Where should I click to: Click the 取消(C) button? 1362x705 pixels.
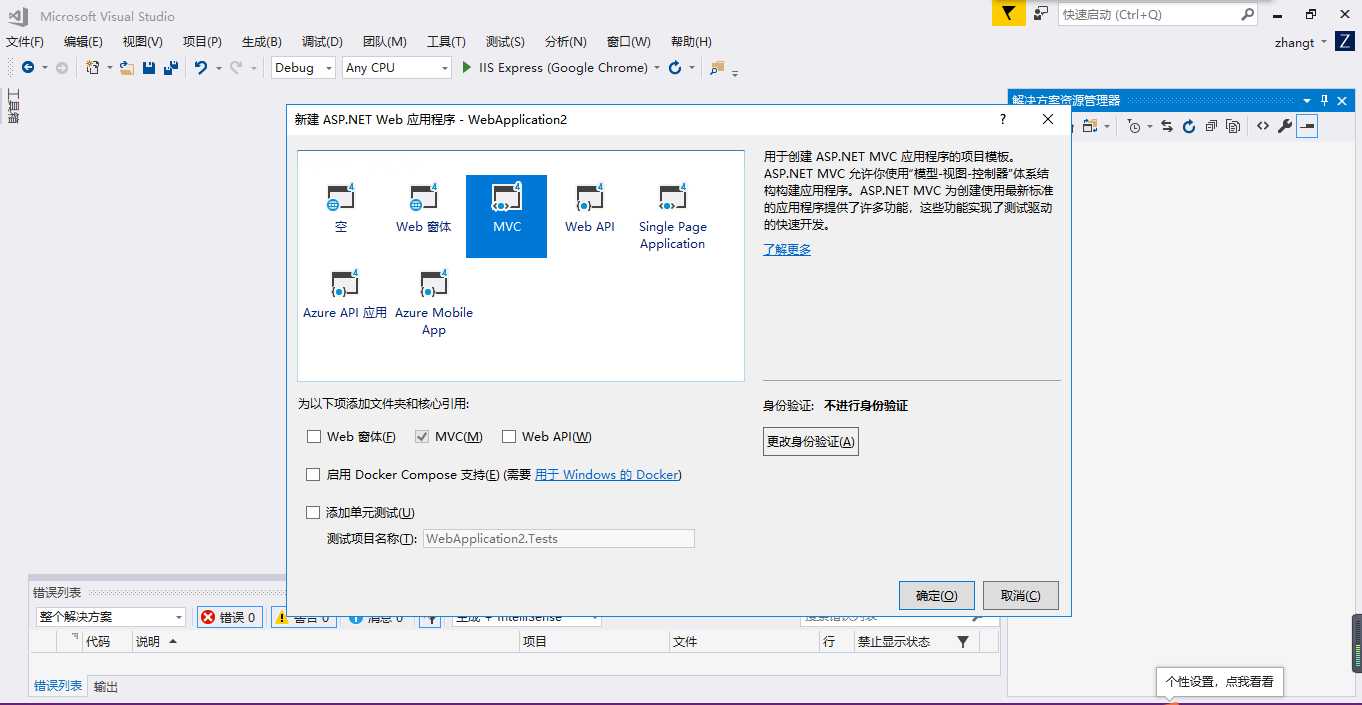click(x=1021, y=596)
